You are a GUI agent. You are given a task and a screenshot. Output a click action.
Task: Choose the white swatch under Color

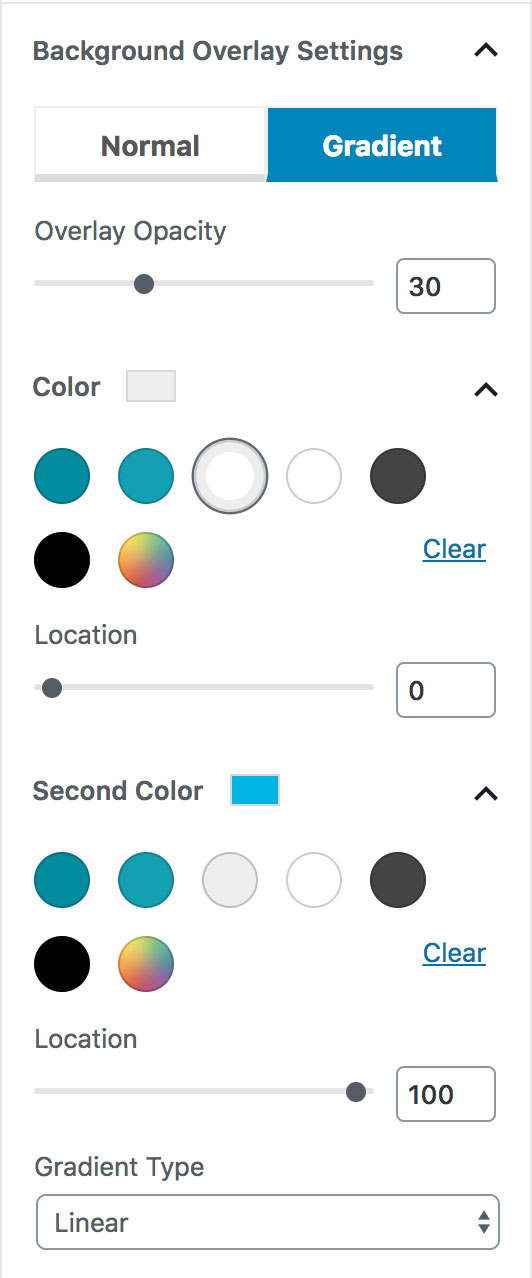click(314, 476)
